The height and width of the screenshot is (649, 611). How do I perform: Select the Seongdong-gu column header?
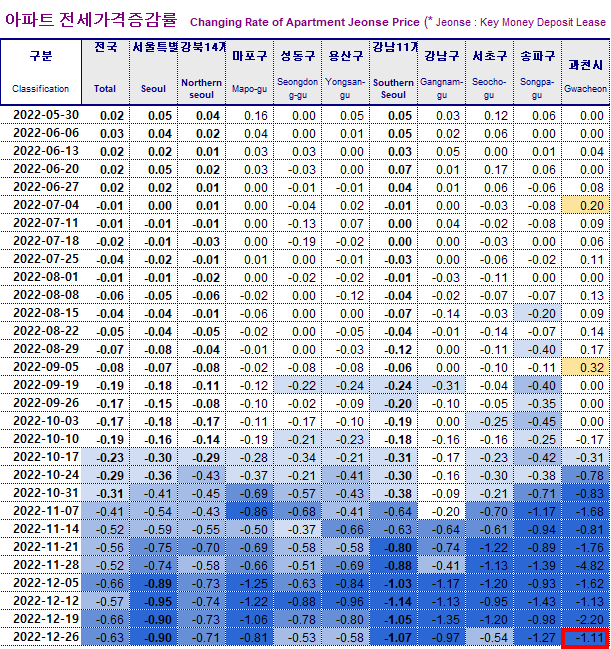(x=298, y=72)
